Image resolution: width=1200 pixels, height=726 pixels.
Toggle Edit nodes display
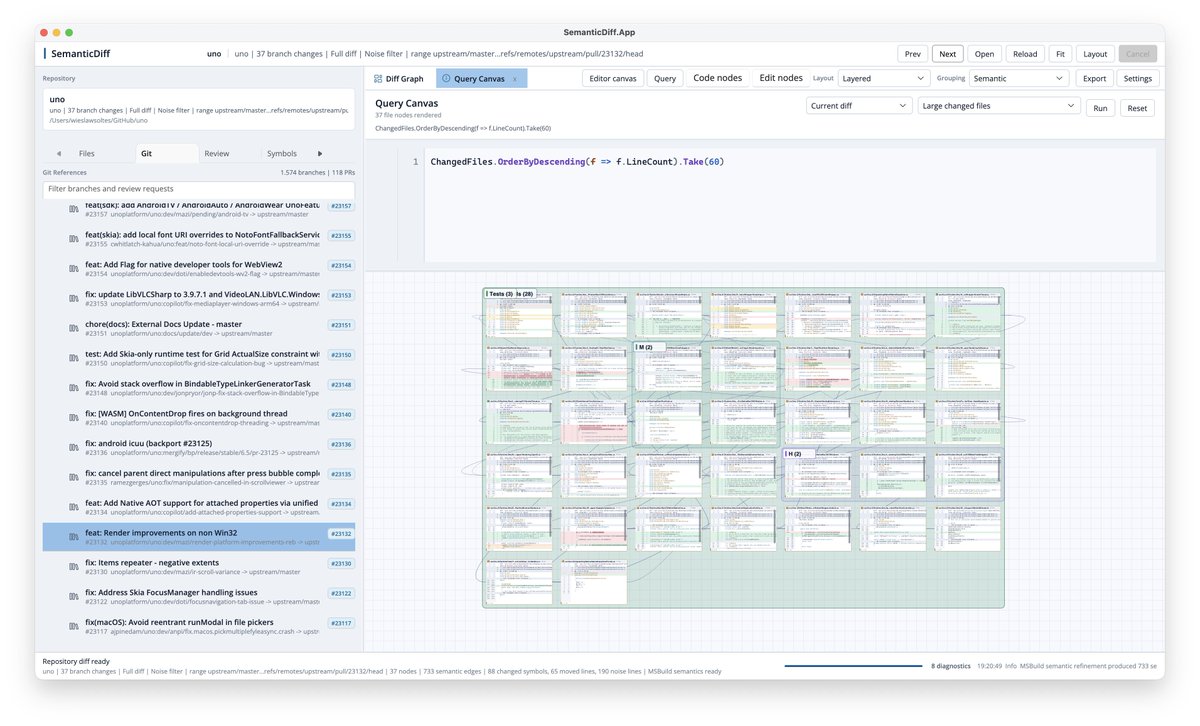[781, 78]
